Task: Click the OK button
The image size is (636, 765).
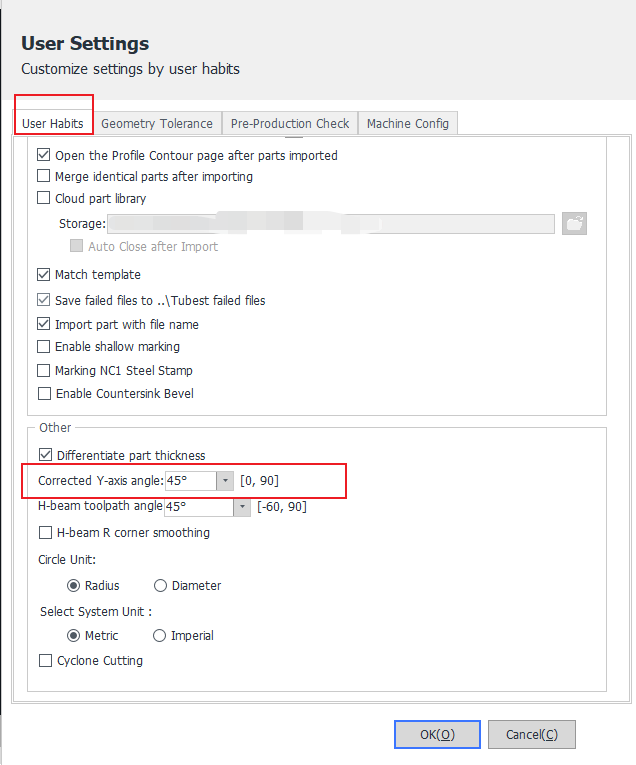Action: point(437,734)
